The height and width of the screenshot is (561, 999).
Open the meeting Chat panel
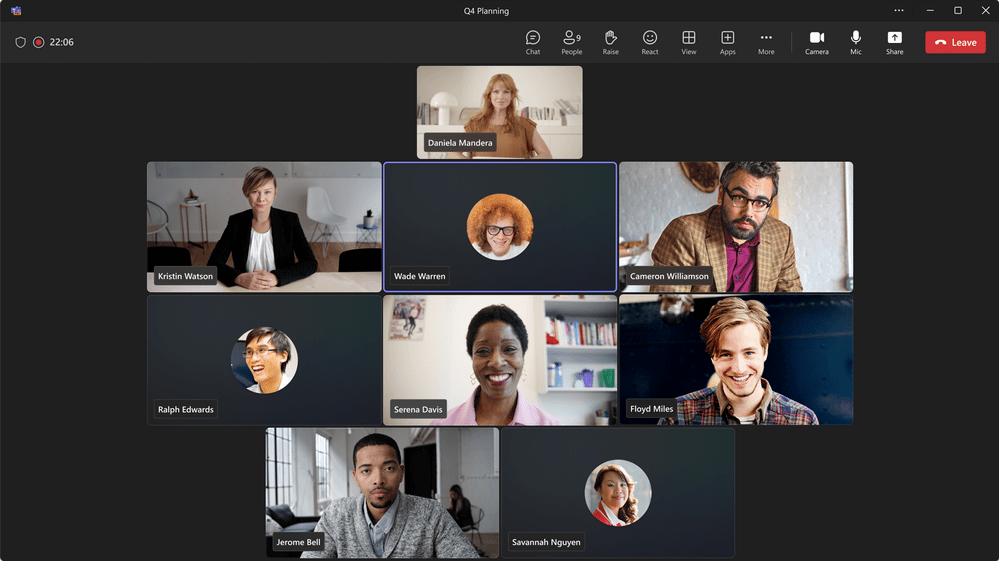coord(533,42)
